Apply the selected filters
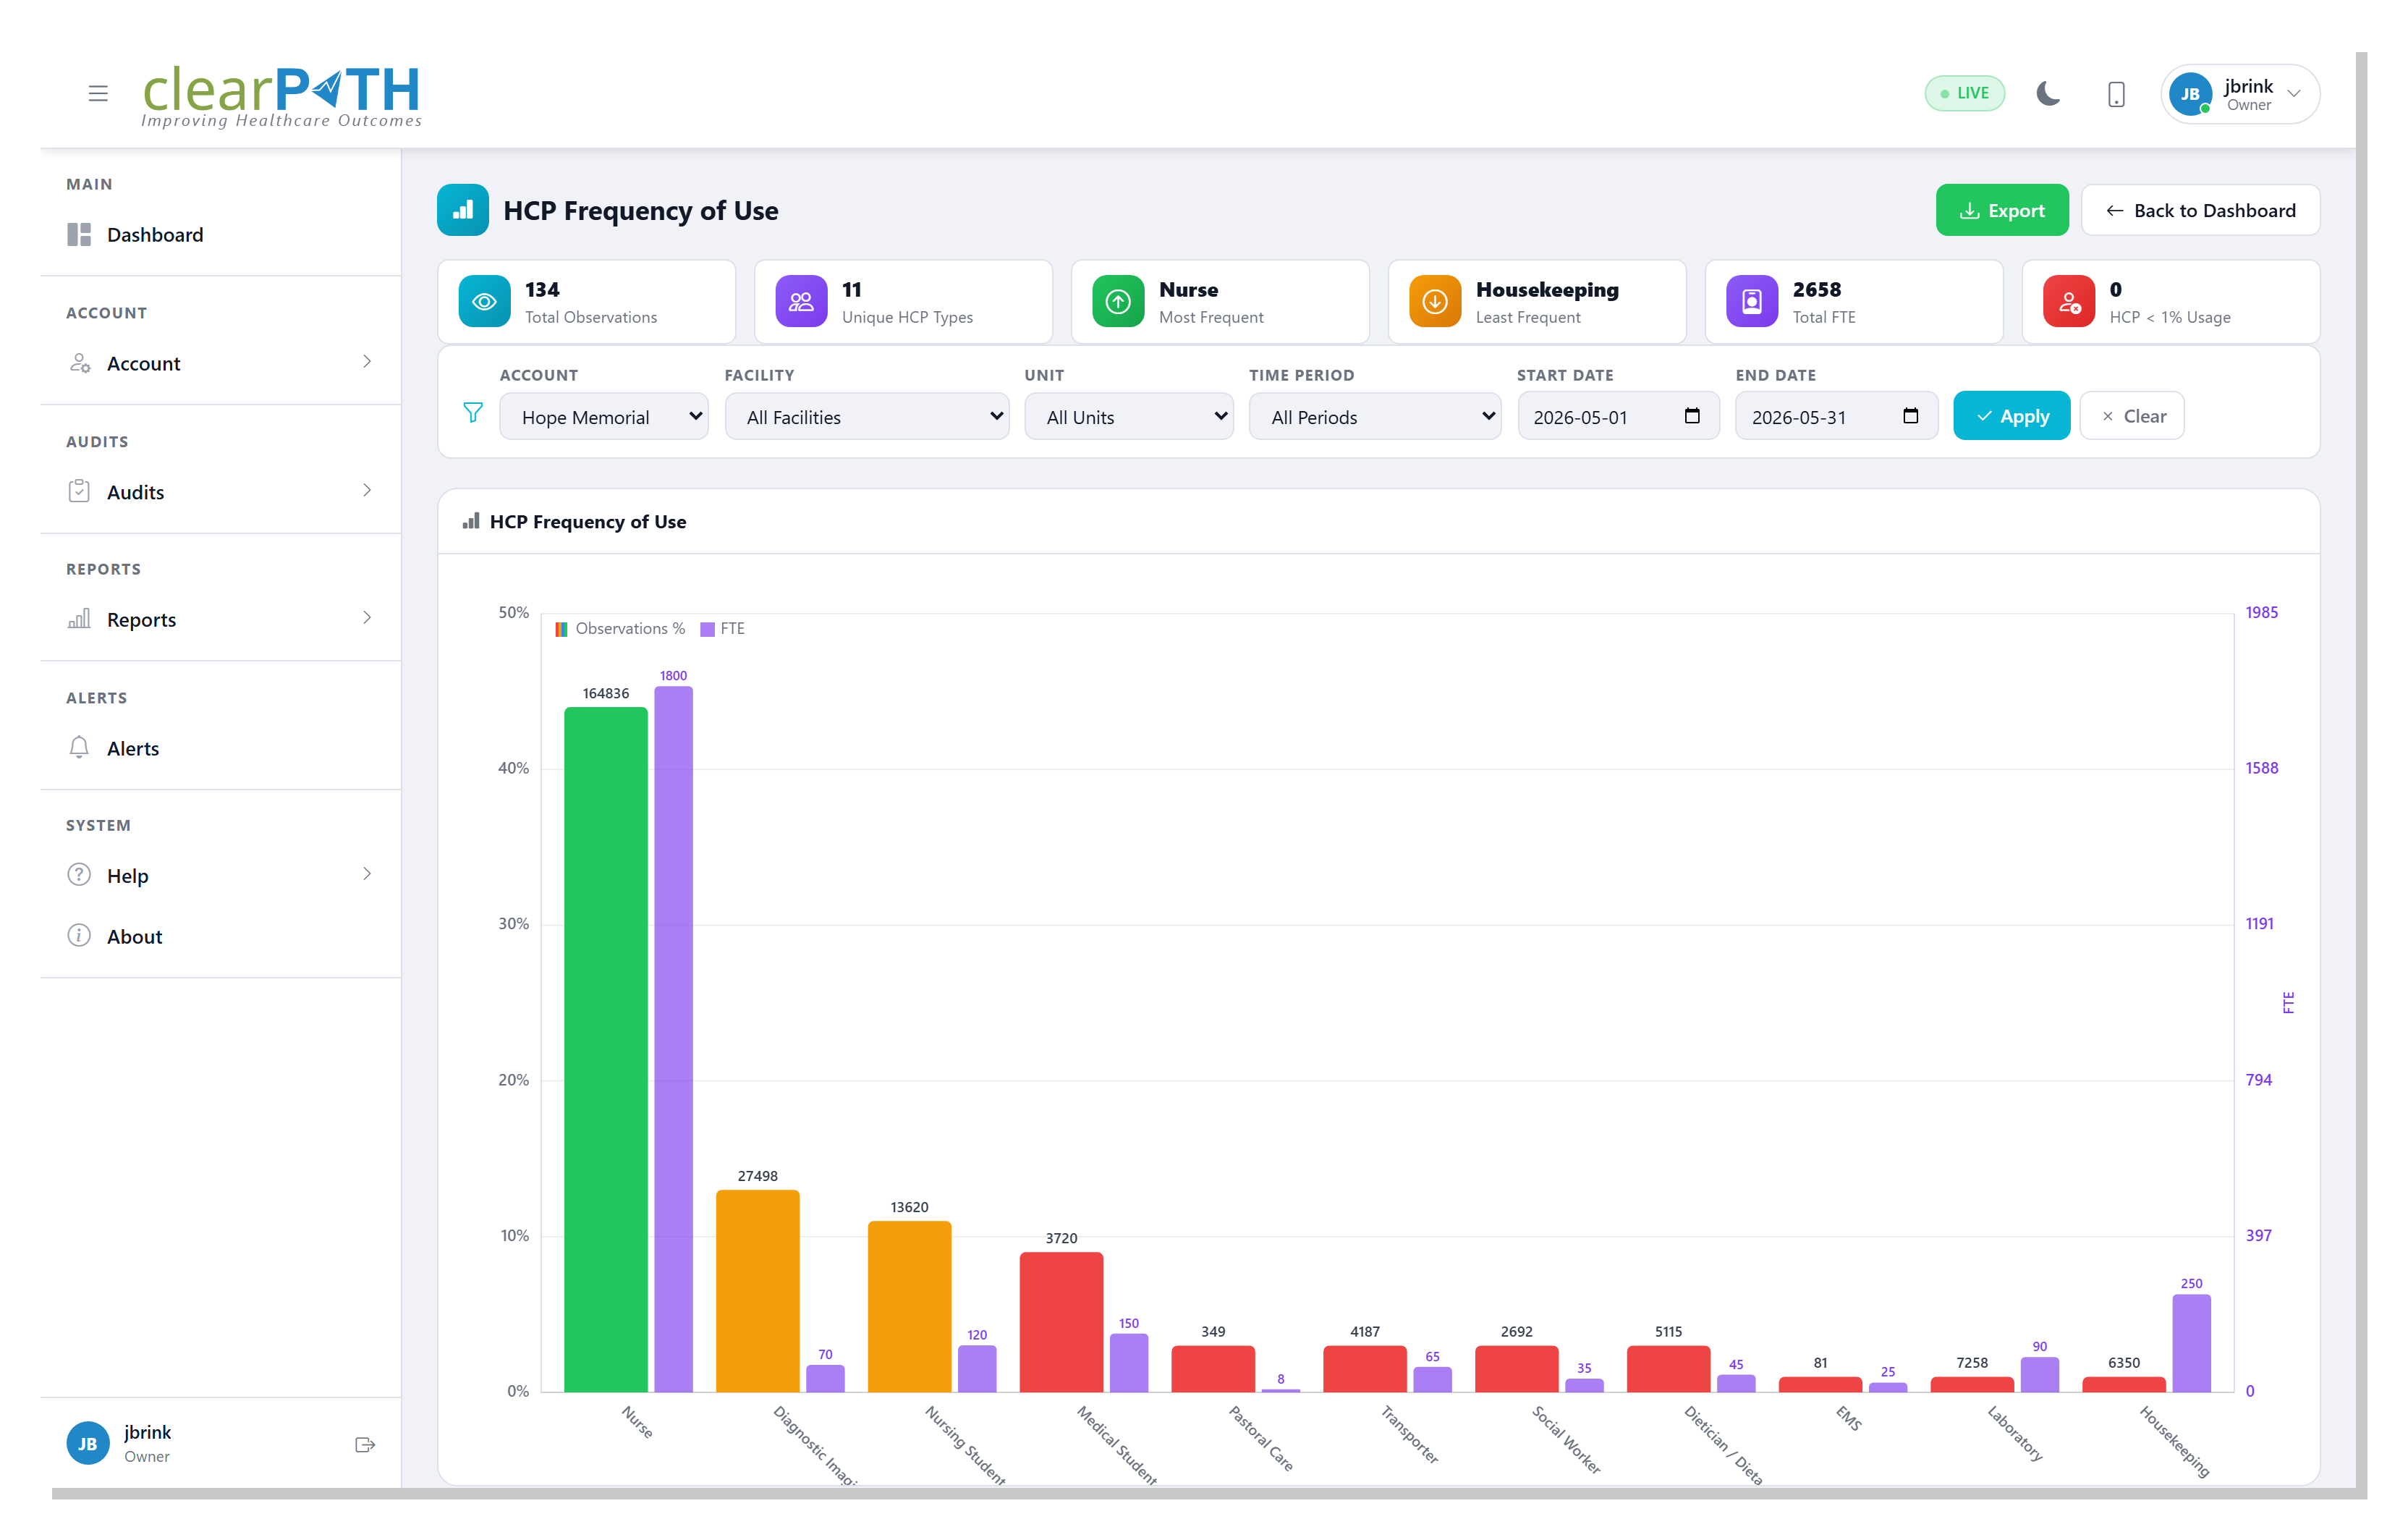The image size is (2408, 1540). 2012,416
